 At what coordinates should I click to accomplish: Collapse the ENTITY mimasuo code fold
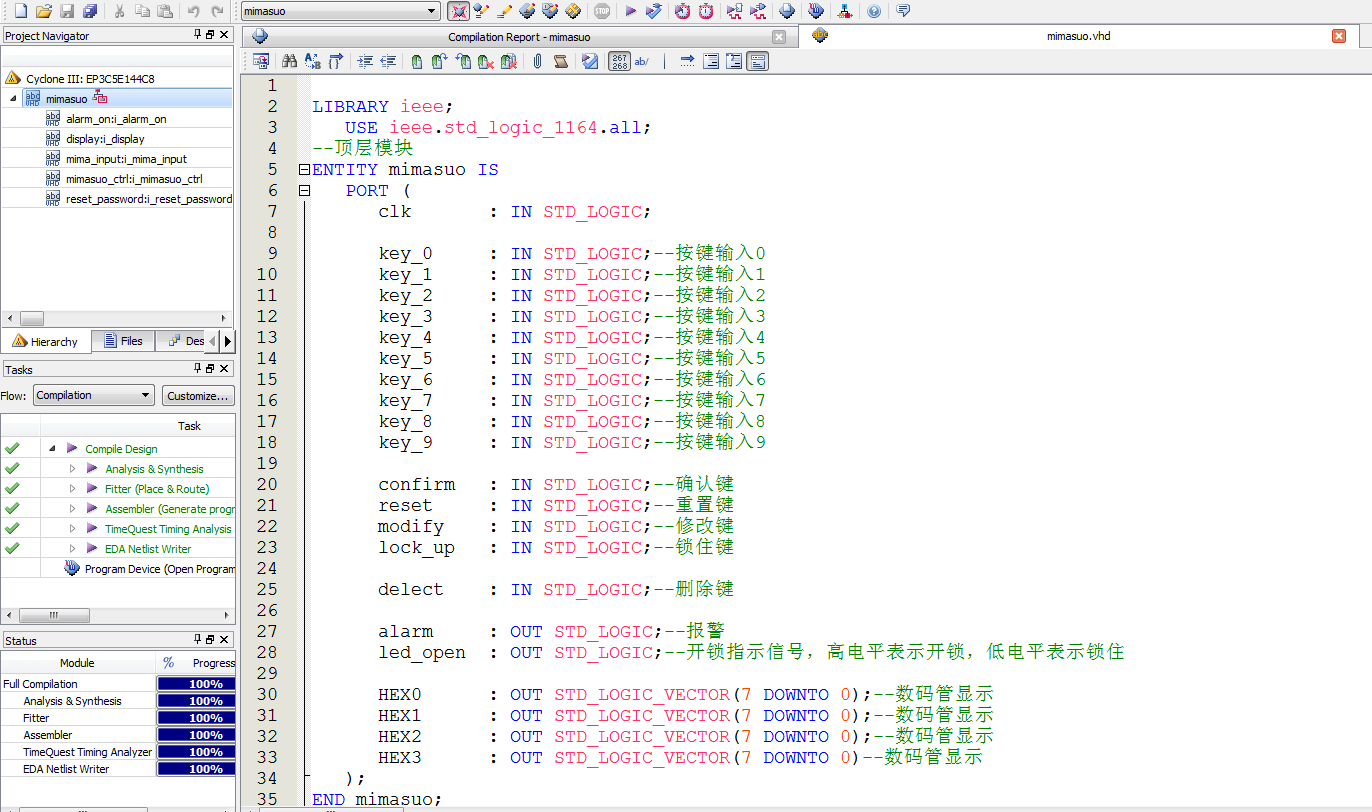pos(304,170)
